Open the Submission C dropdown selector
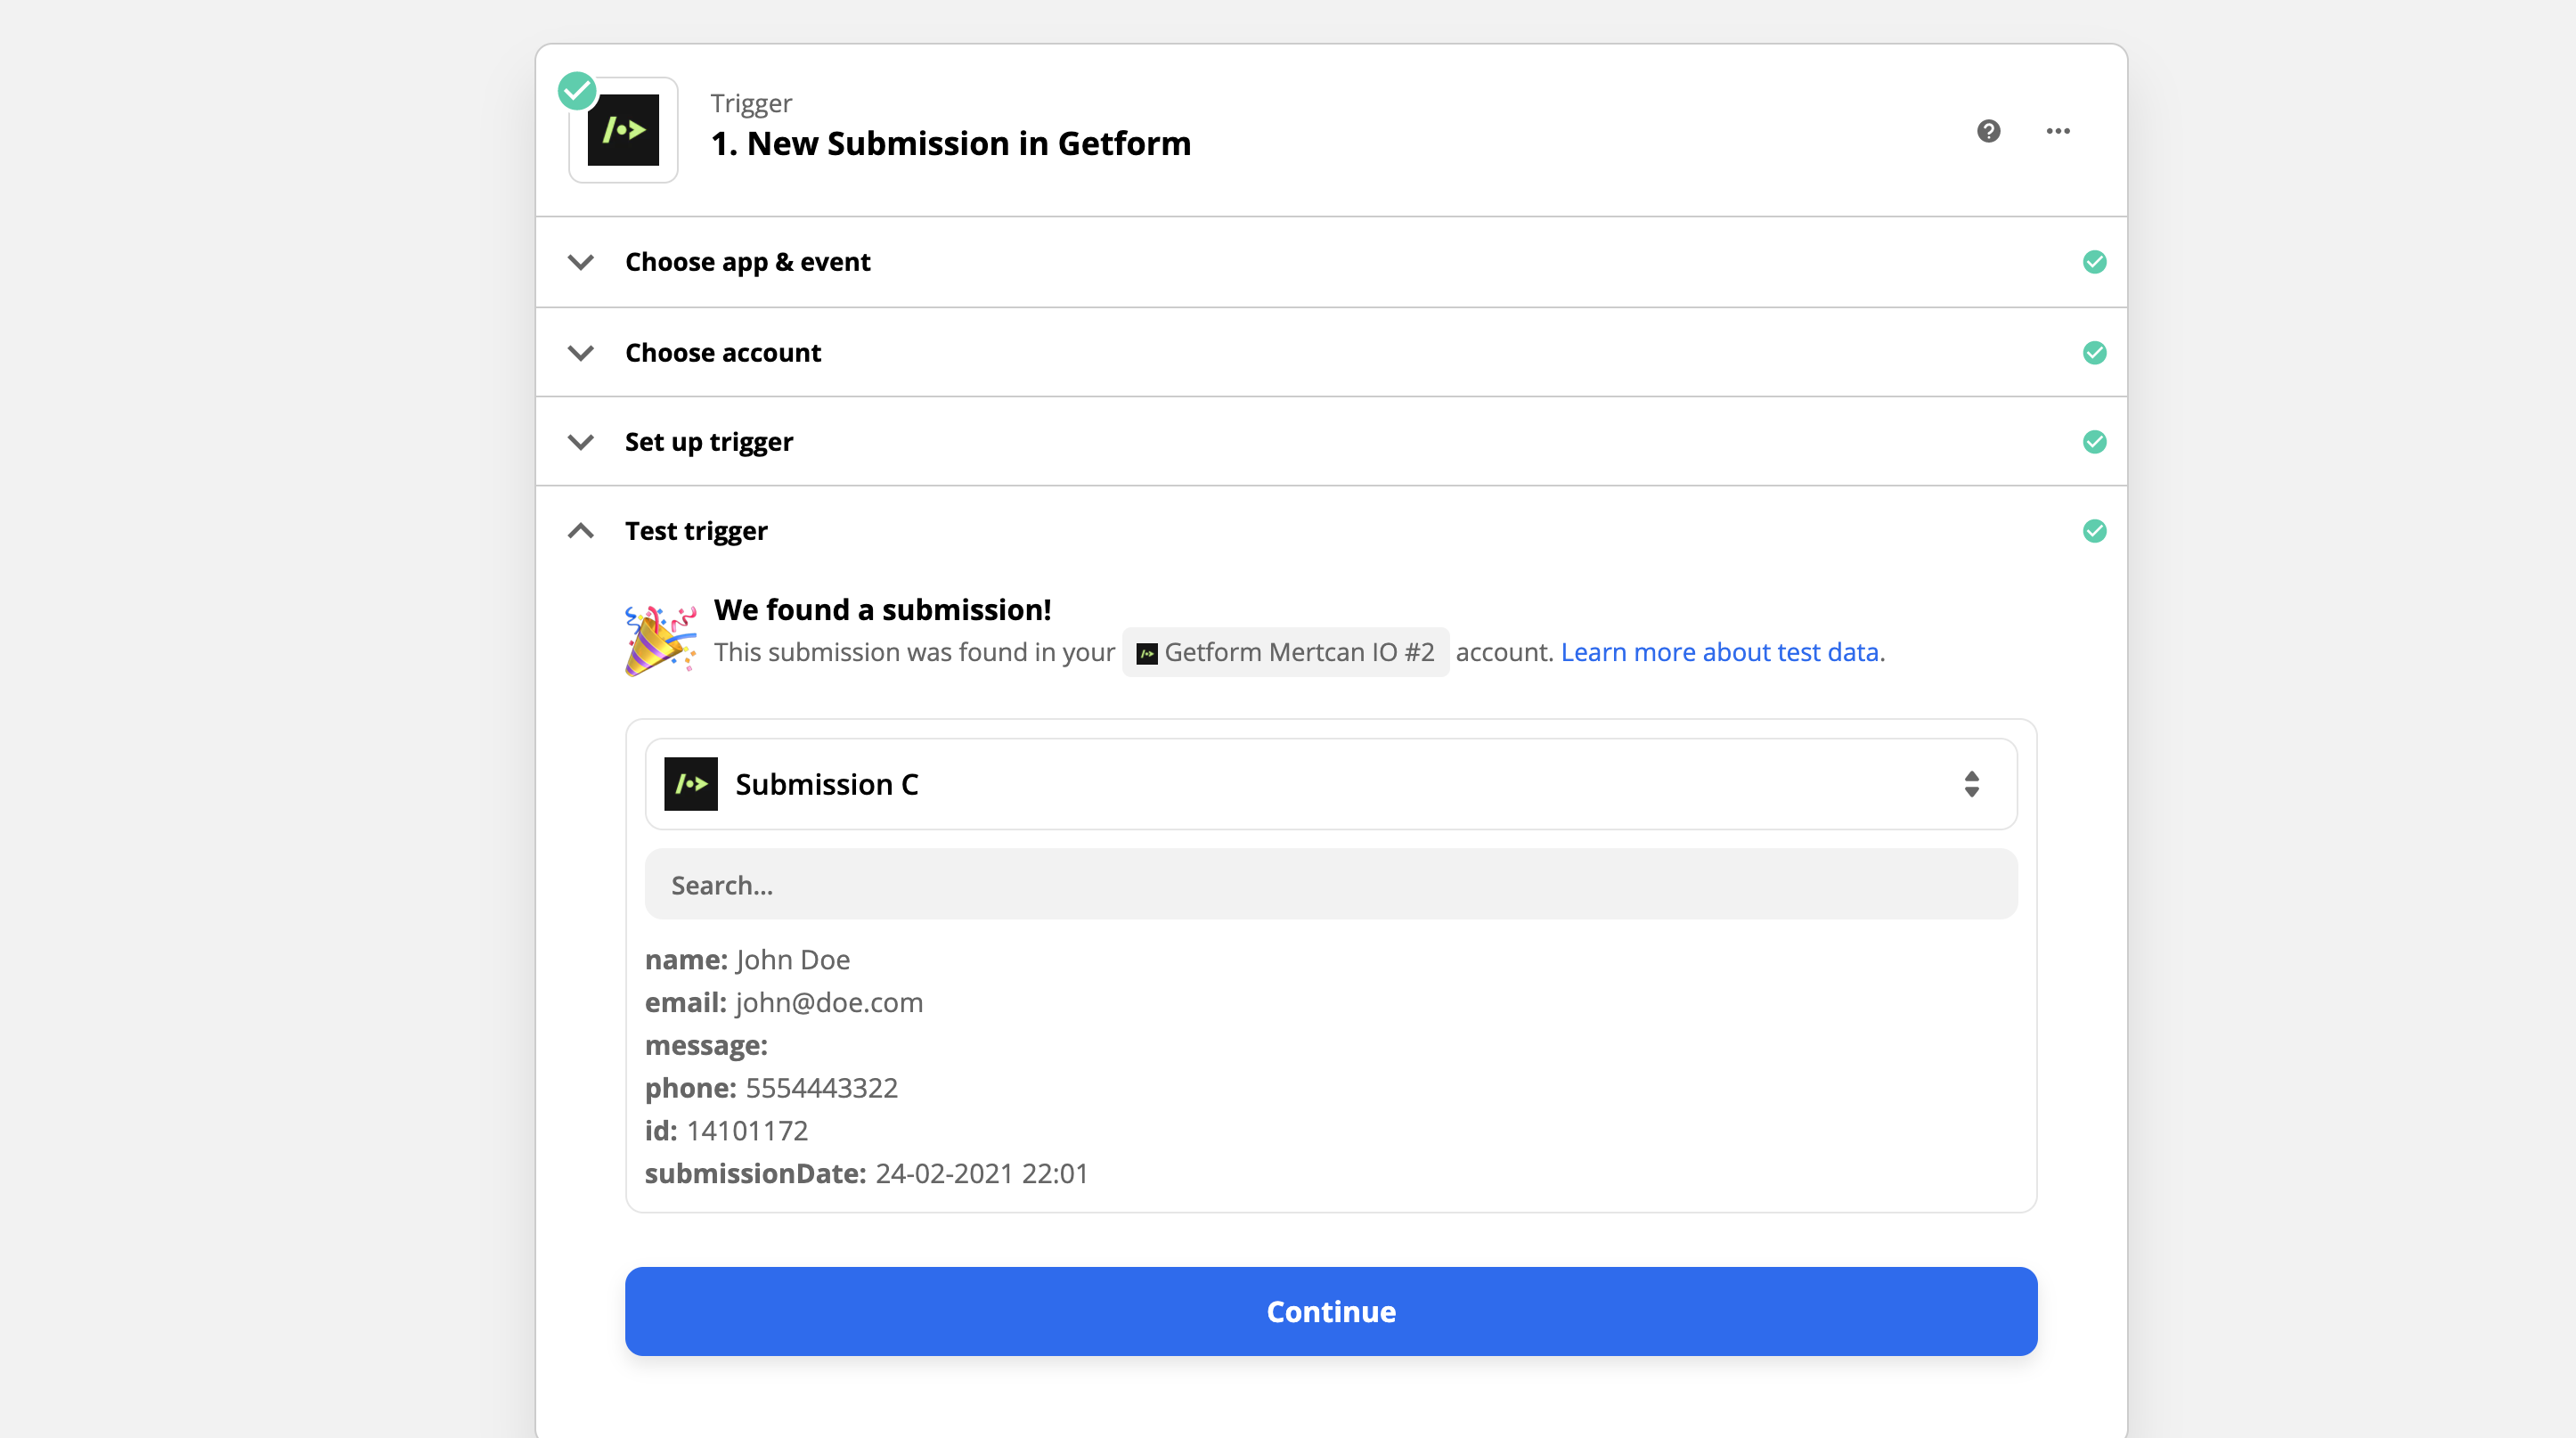The width and height of the screenshot is (2576, 1438). (x=1331, y=784)
